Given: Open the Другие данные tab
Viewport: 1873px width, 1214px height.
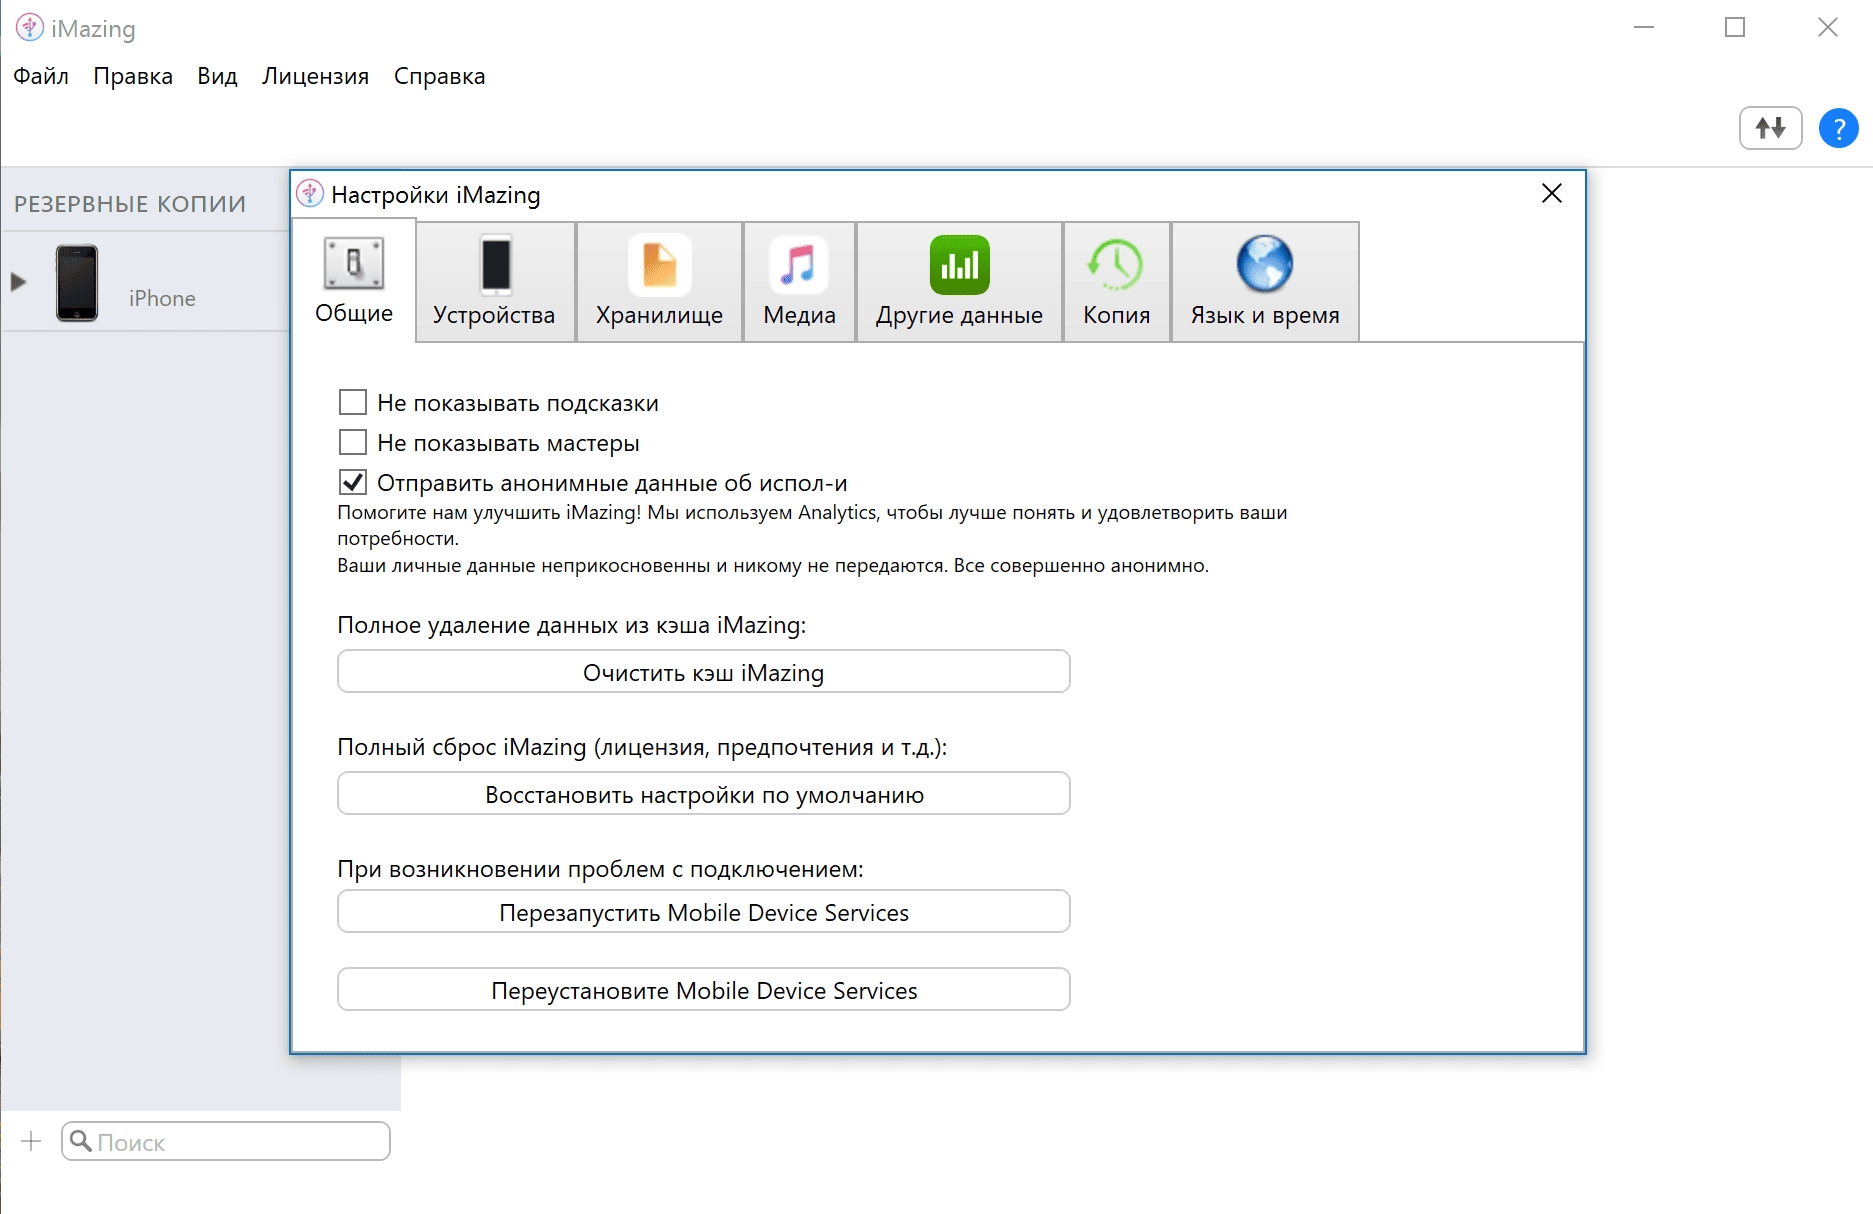Looking at the screenshot, I should click(959, 282).
